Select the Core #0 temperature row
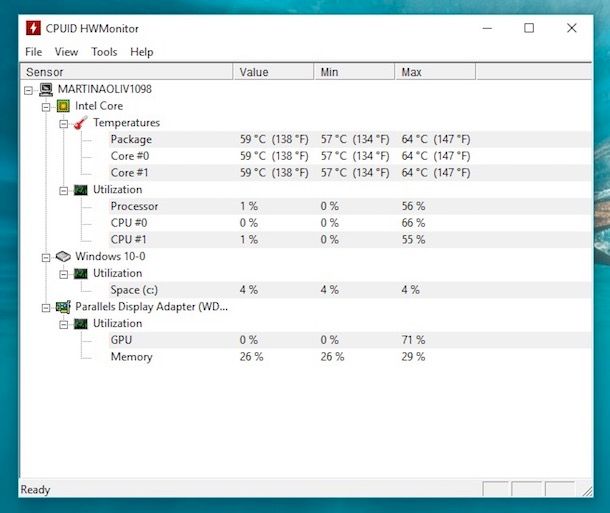 pyautogui.click(x=350, y=156)
